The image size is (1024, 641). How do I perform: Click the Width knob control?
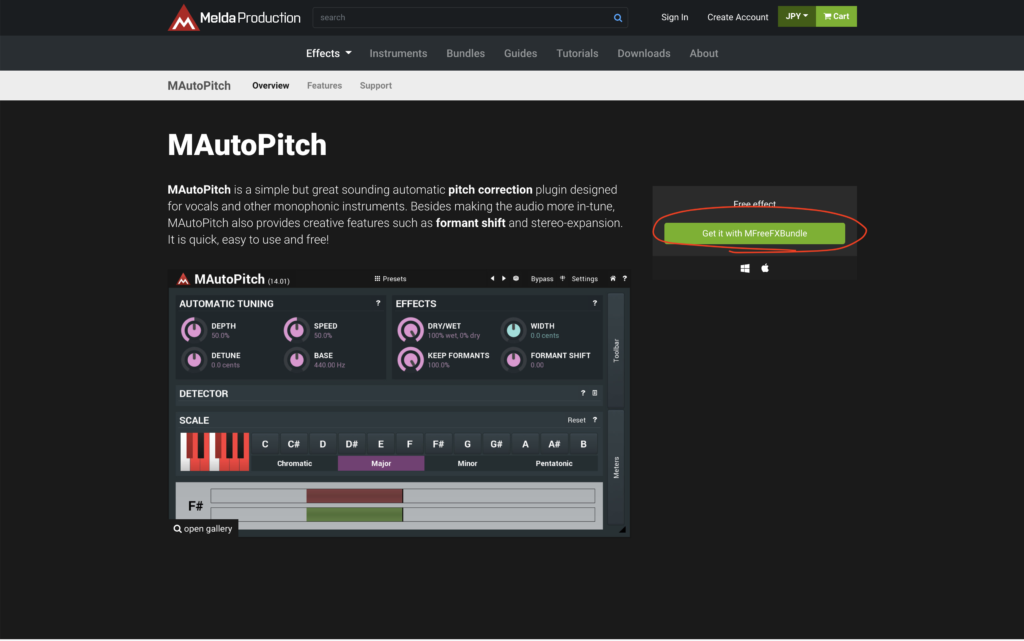point(513,330)
